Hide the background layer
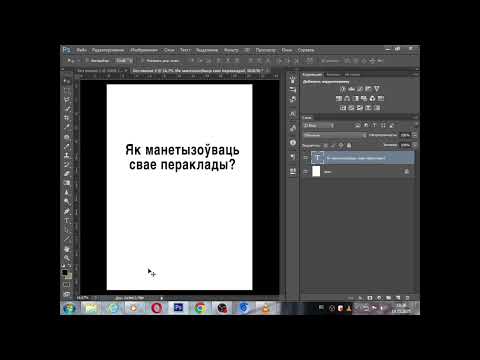480x360 pixels. click(x=306, y=172)
